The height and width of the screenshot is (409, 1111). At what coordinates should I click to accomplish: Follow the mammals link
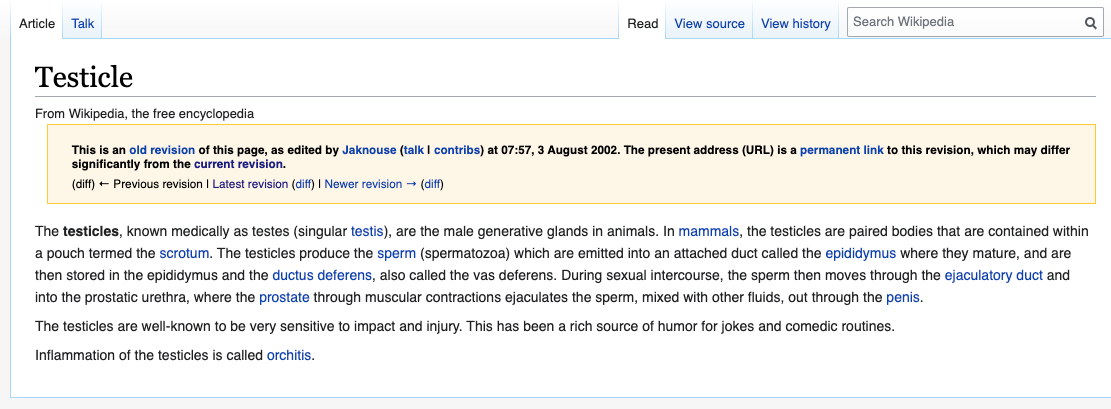pyautogui.click(x=709, y=231)
